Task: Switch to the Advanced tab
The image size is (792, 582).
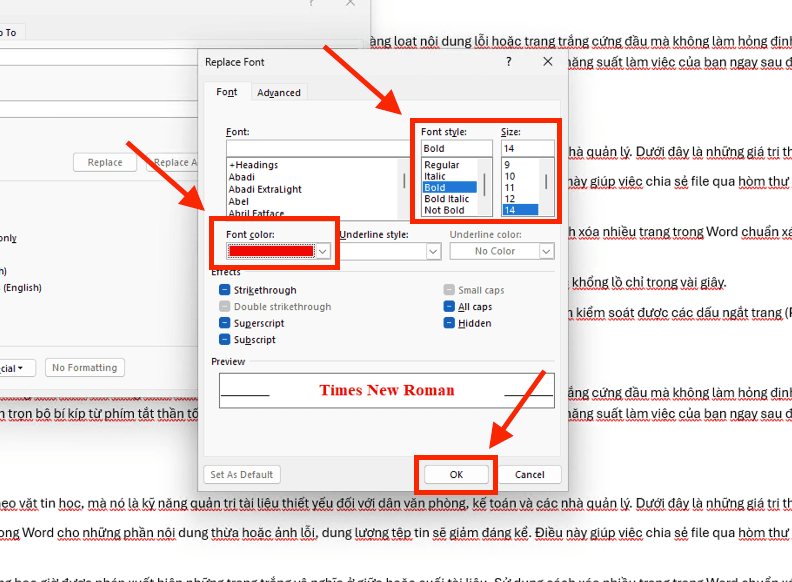Action: (279, 92)
